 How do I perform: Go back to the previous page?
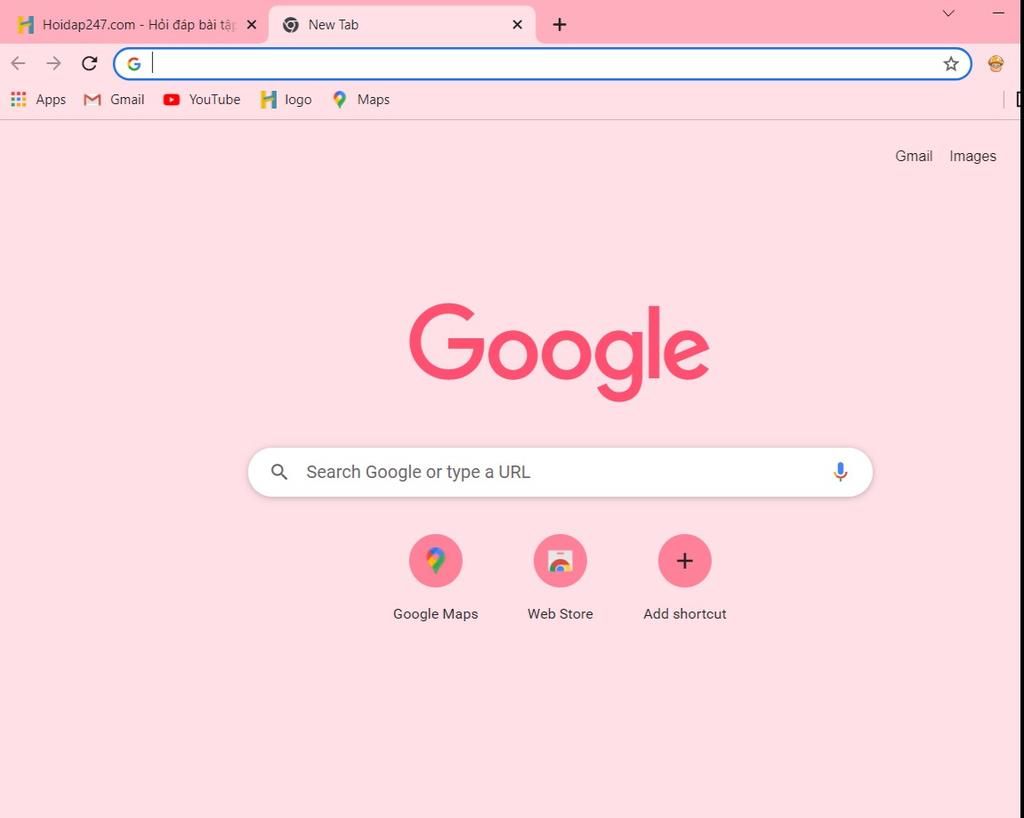pos(18,63)
